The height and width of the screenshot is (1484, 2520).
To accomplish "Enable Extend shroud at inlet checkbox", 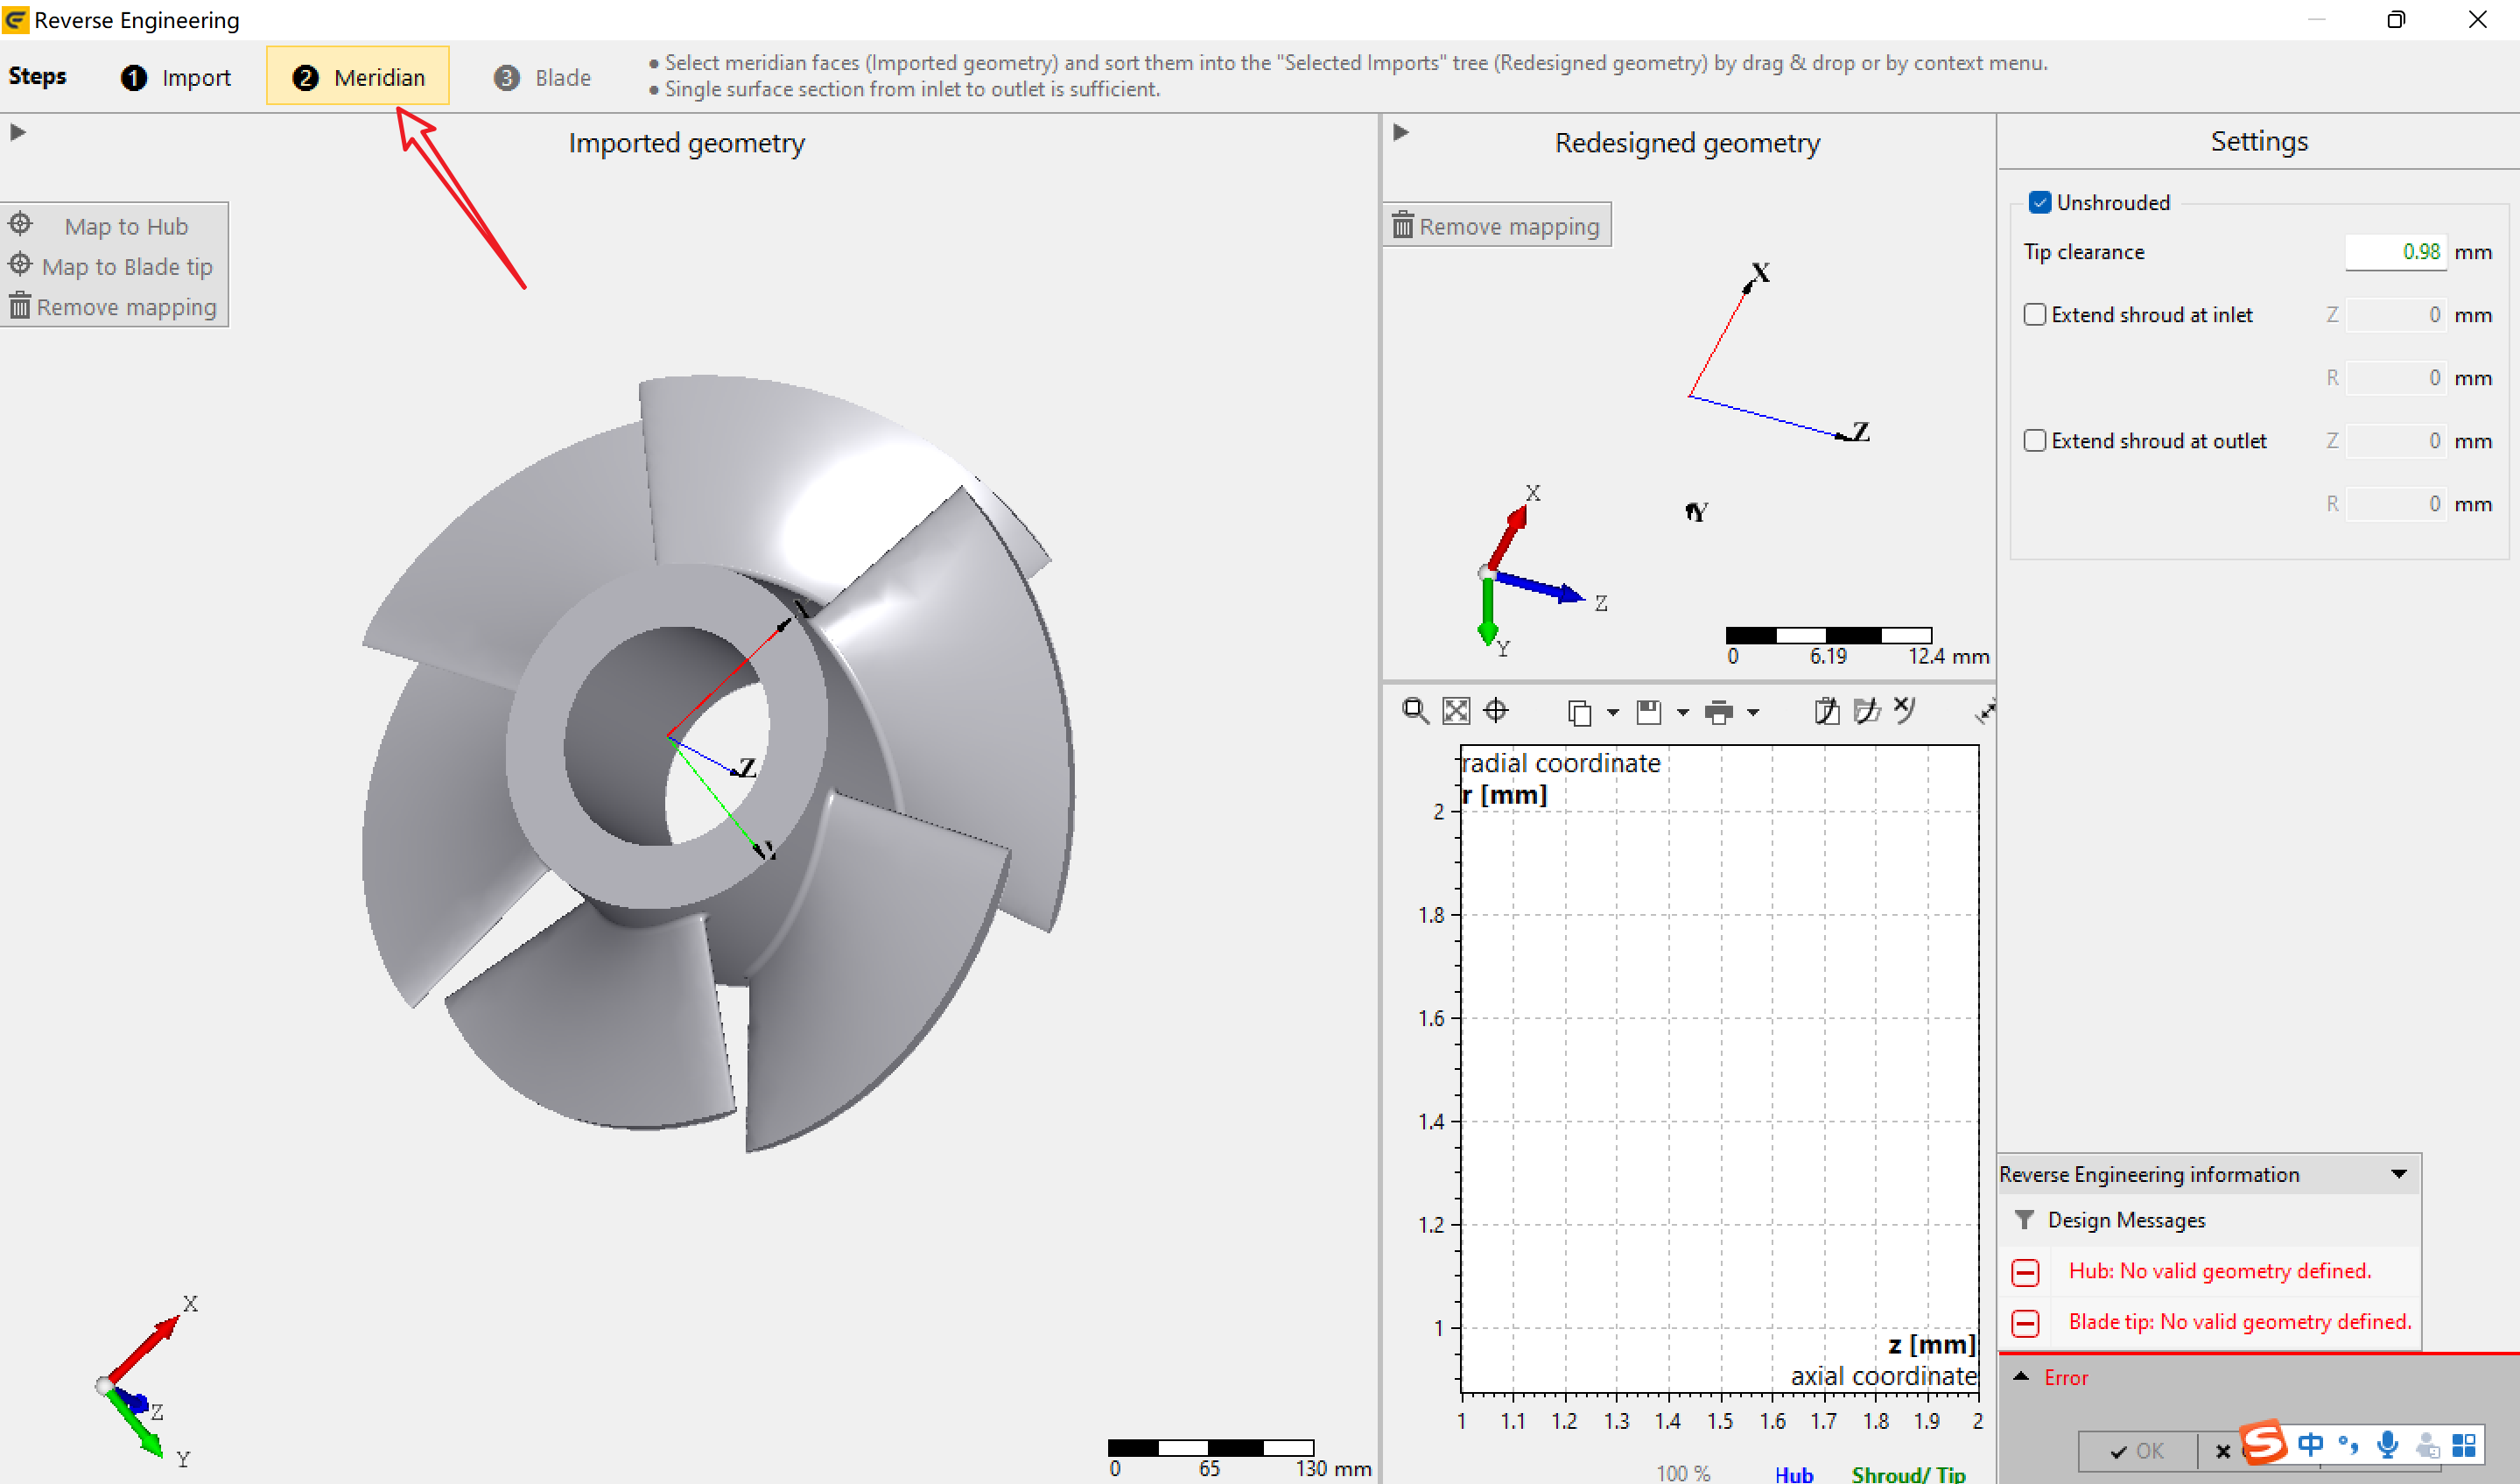I will (x=2035, y=315).
